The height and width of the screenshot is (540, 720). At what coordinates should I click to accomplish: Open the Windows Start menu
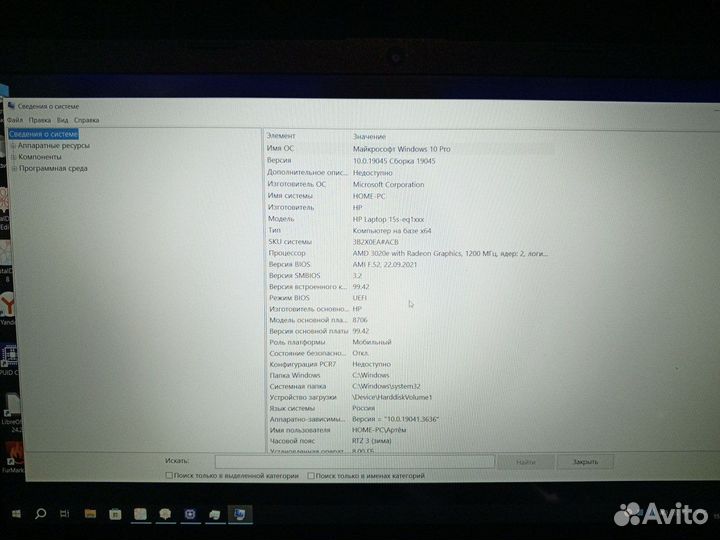[x=16, y=514]
